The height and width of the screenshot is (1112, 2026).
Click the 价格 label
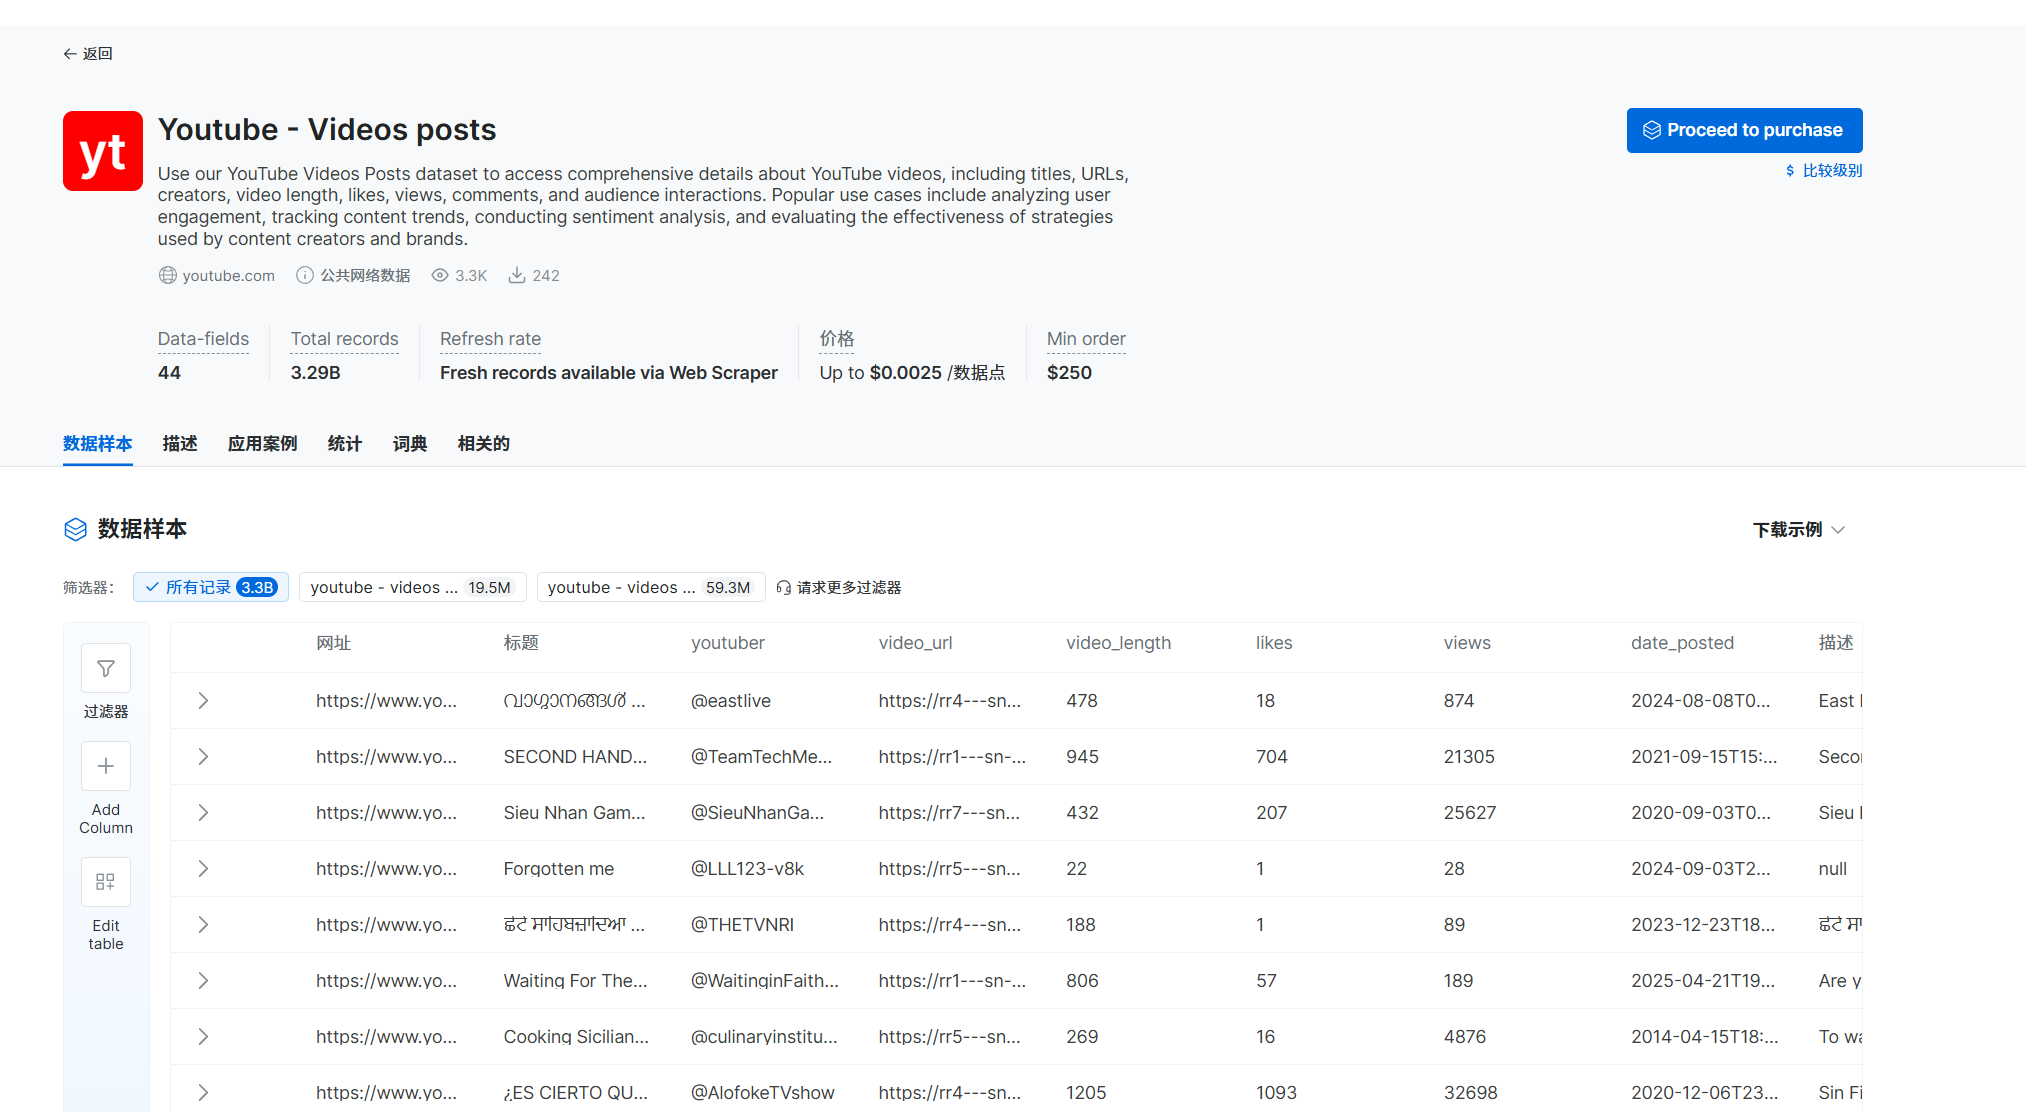click(x=837, y=339)
